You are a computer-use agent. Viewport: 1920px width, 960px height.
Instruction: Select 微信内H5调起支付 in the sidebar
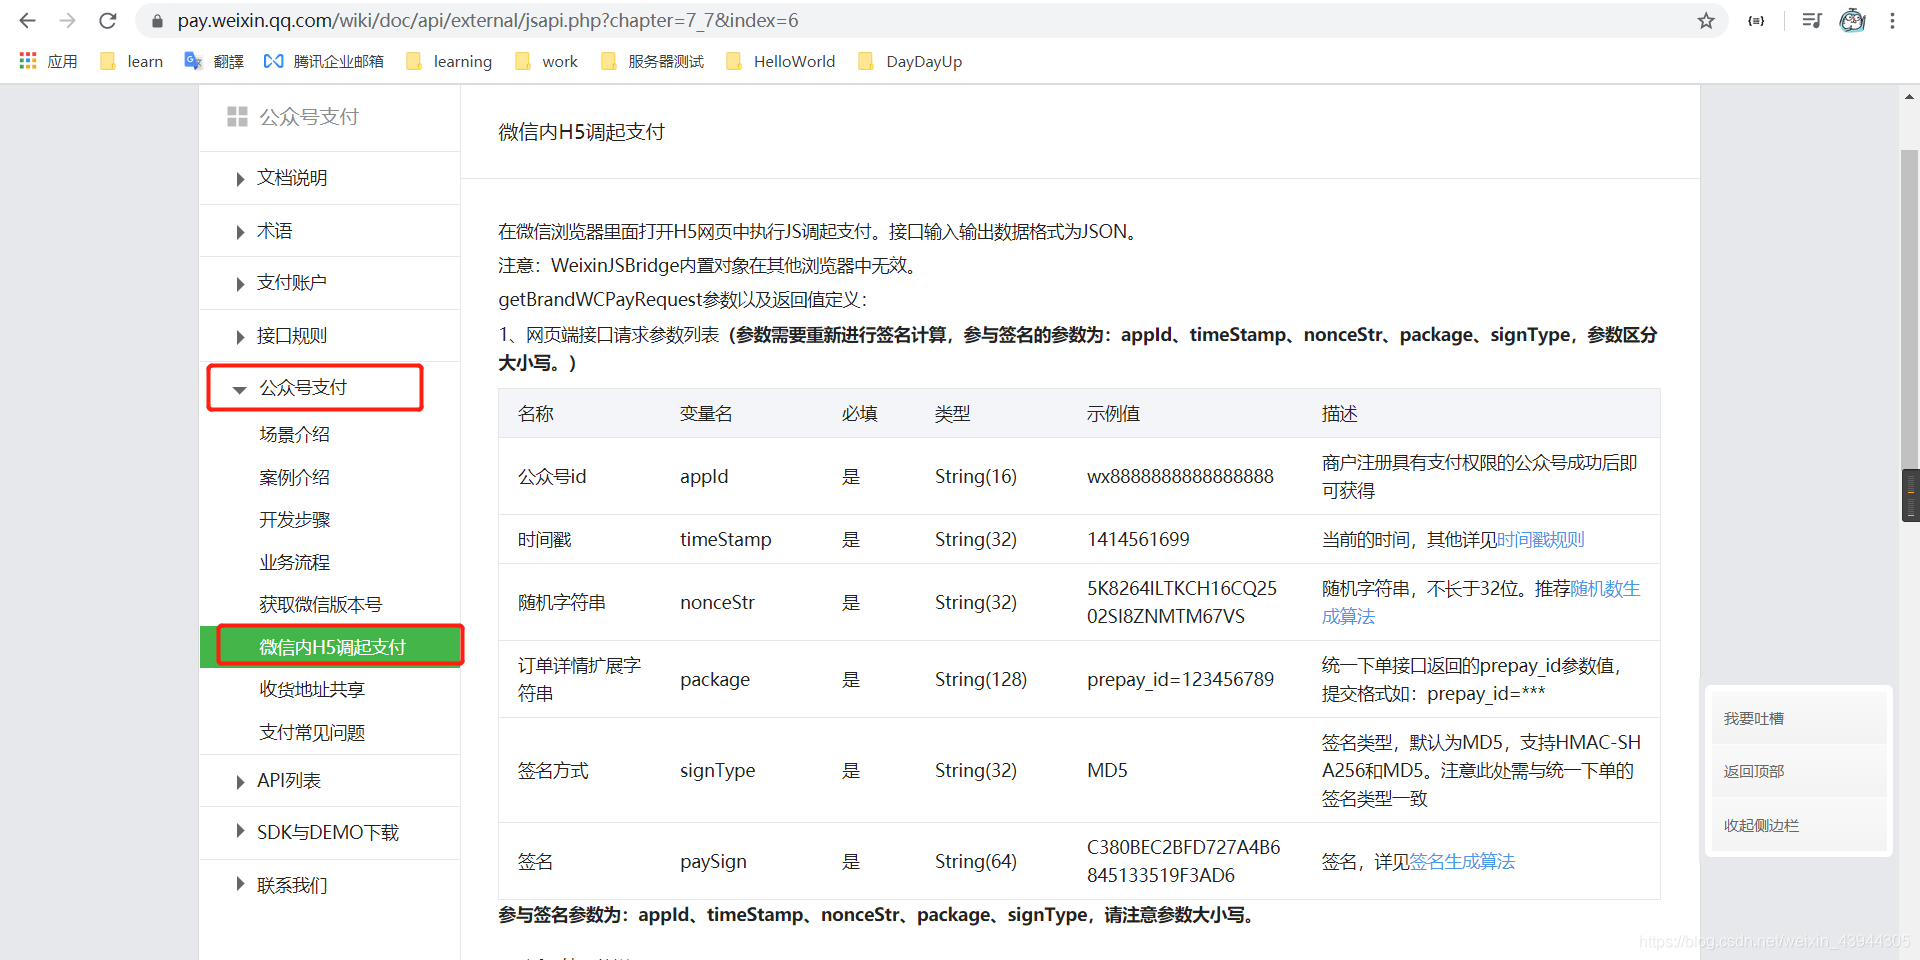[332, 647]
